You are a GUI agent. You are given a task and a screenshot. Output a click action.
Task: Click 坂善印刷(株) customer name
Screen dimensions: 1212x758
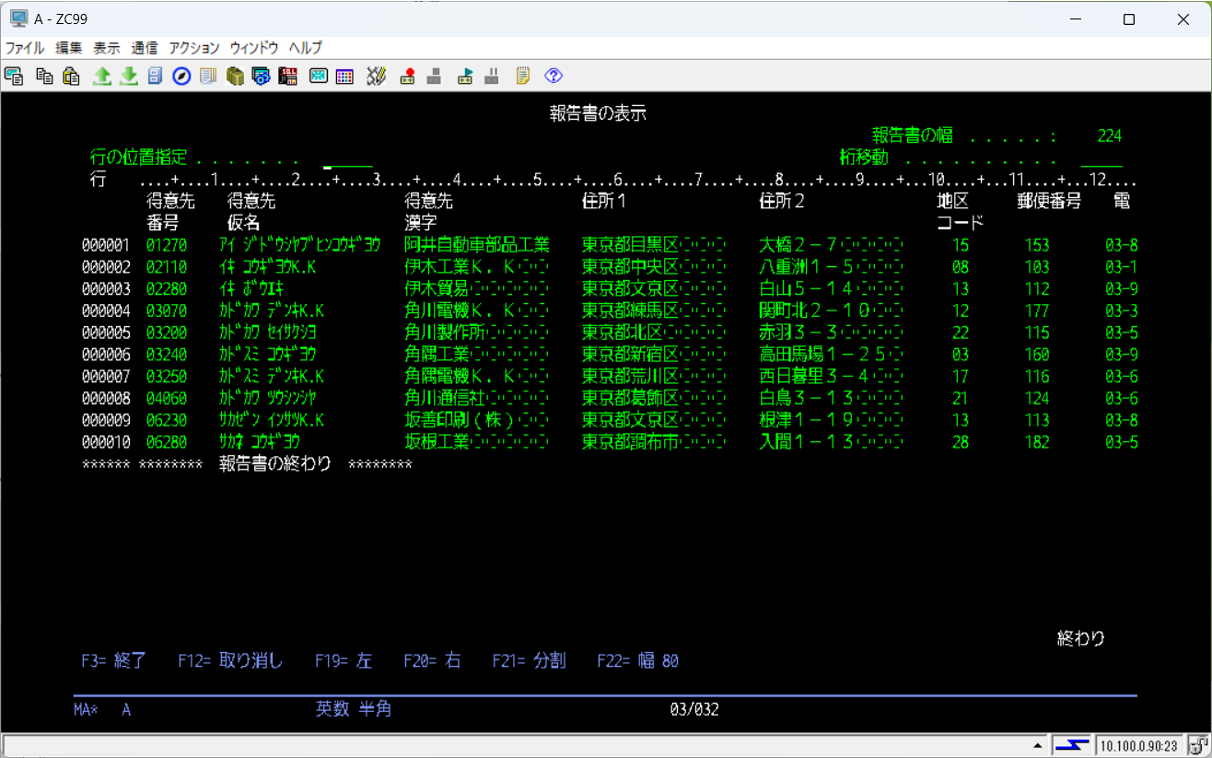pos(461,420)
